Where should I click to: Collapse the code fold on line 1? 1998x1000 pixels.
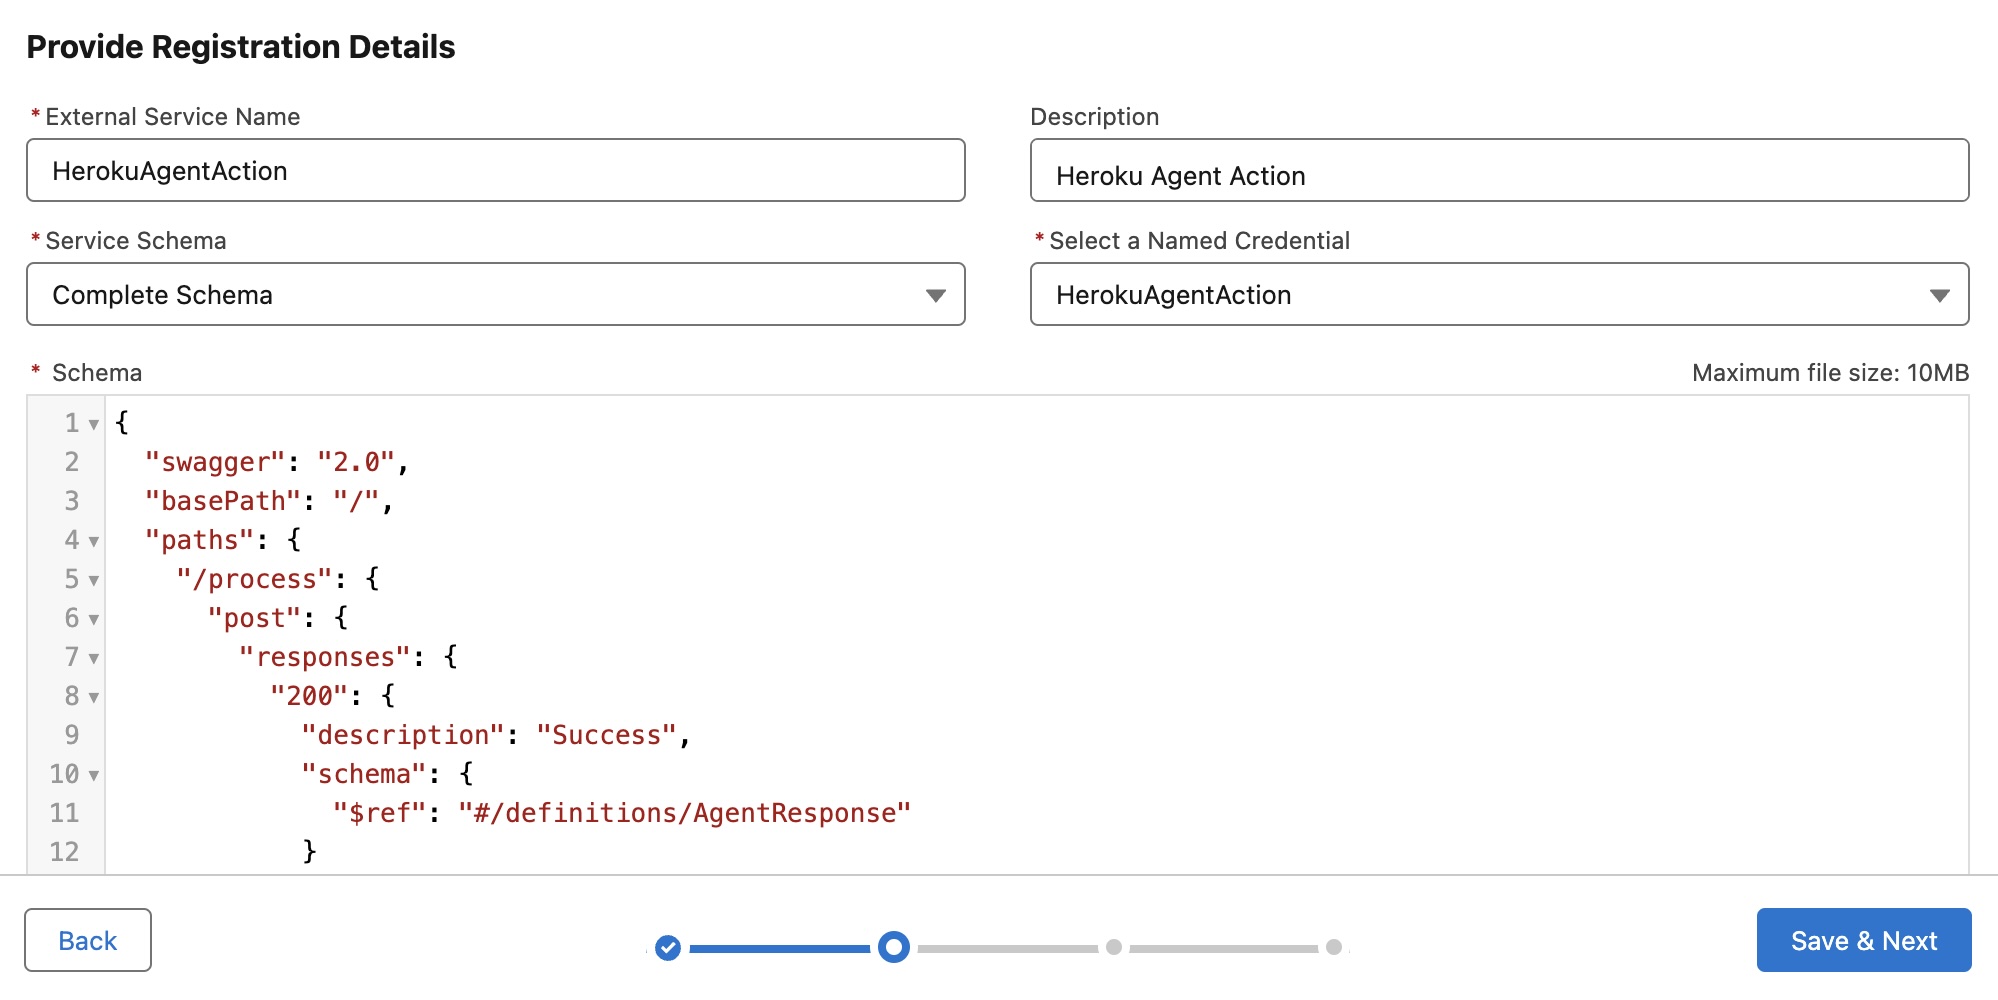(93, 424)
